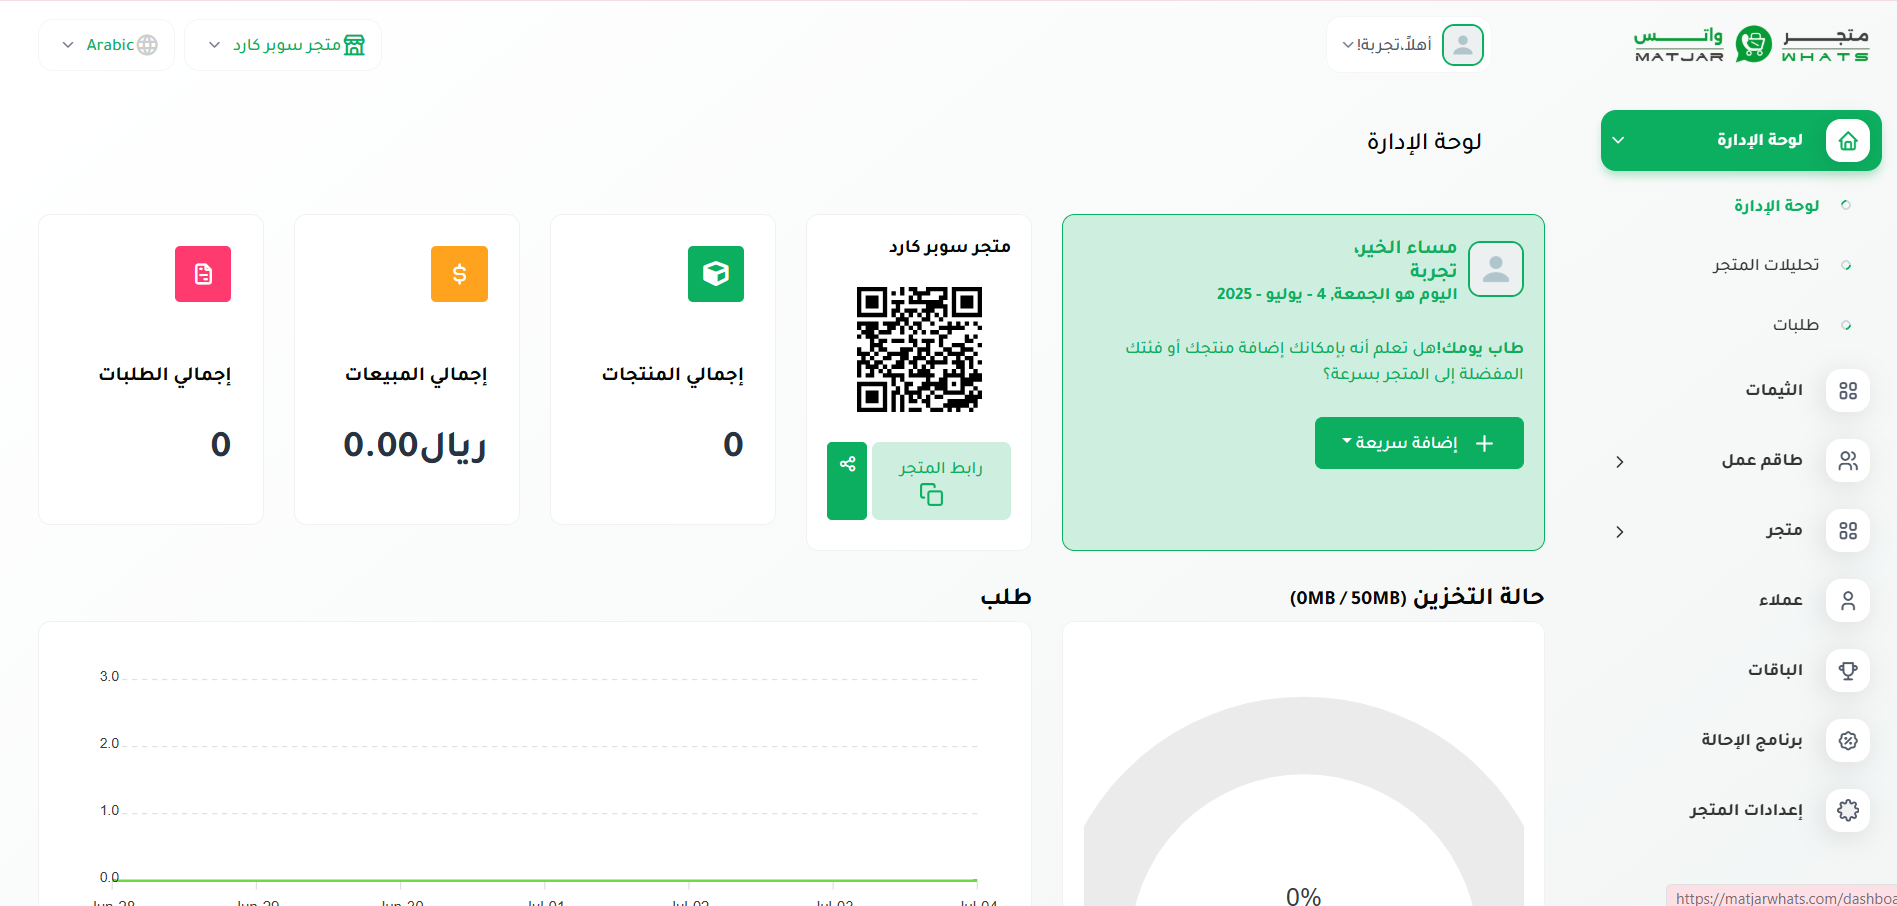Image resolution: width=1897 pixels, height=906 pixels.
Task: Click the 0.00 ريال sales value
Action: [415, 444]
